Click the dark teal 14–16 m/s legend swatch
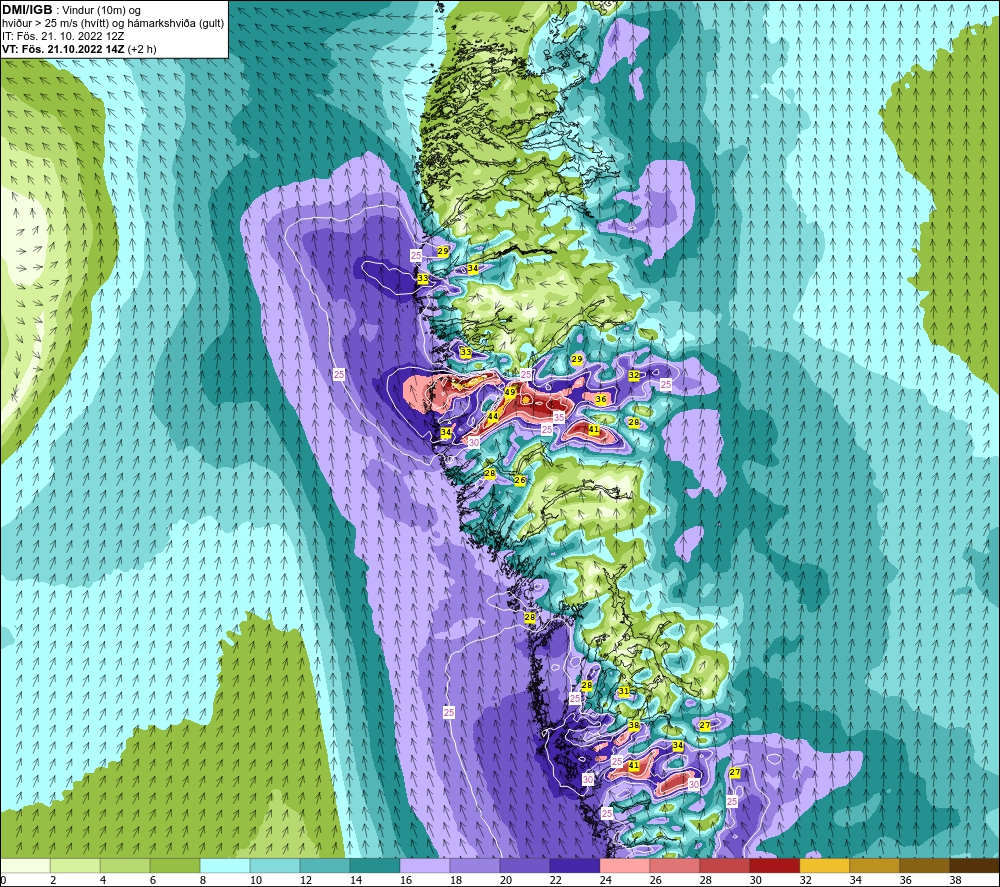1000x887 pixels. [374, 865]
